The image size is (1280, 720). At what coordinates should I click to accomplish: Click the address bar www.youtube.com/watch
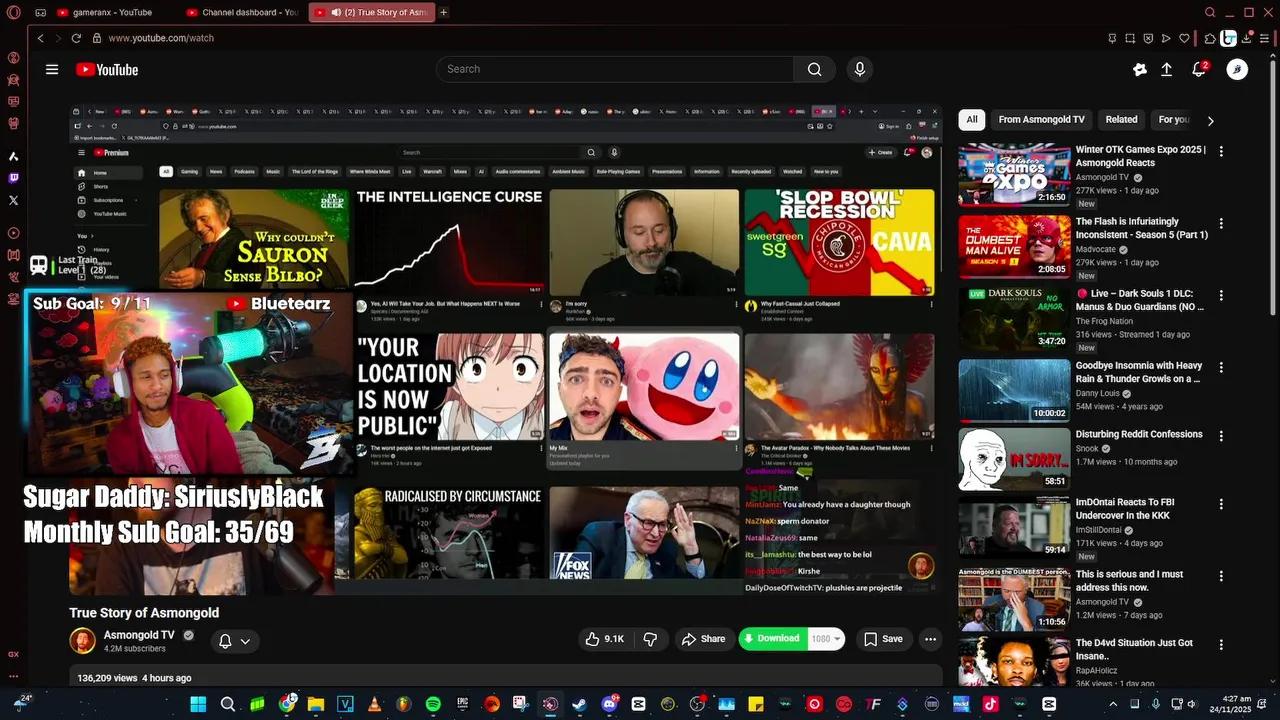point(161,38)
